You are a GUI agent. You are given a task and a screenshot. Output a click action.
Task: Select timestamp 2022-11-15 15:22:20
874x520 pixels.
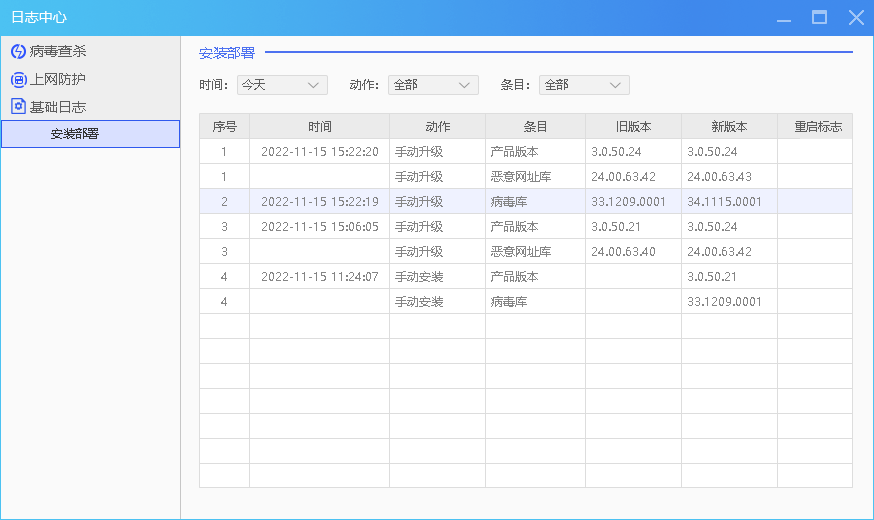(319, 152)
